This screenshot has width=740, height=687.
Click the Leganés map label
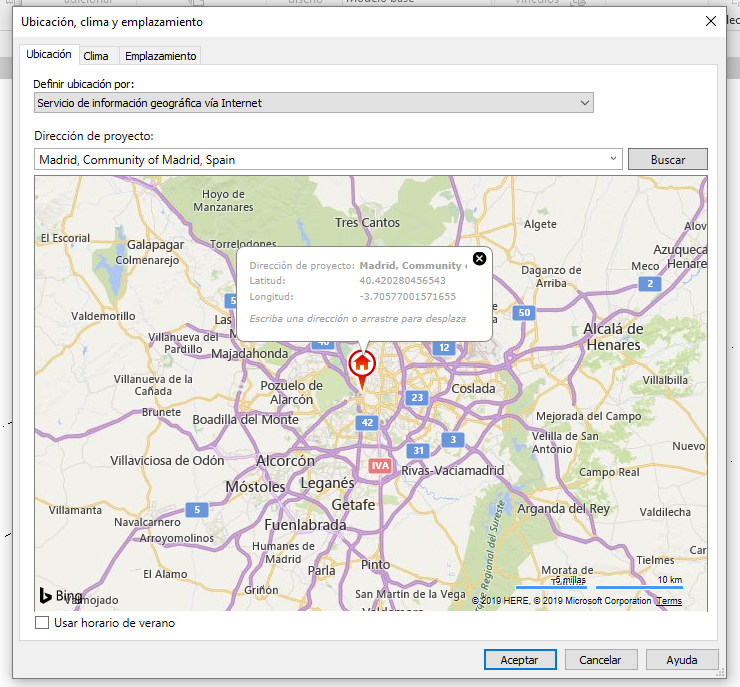click(328, 483)
